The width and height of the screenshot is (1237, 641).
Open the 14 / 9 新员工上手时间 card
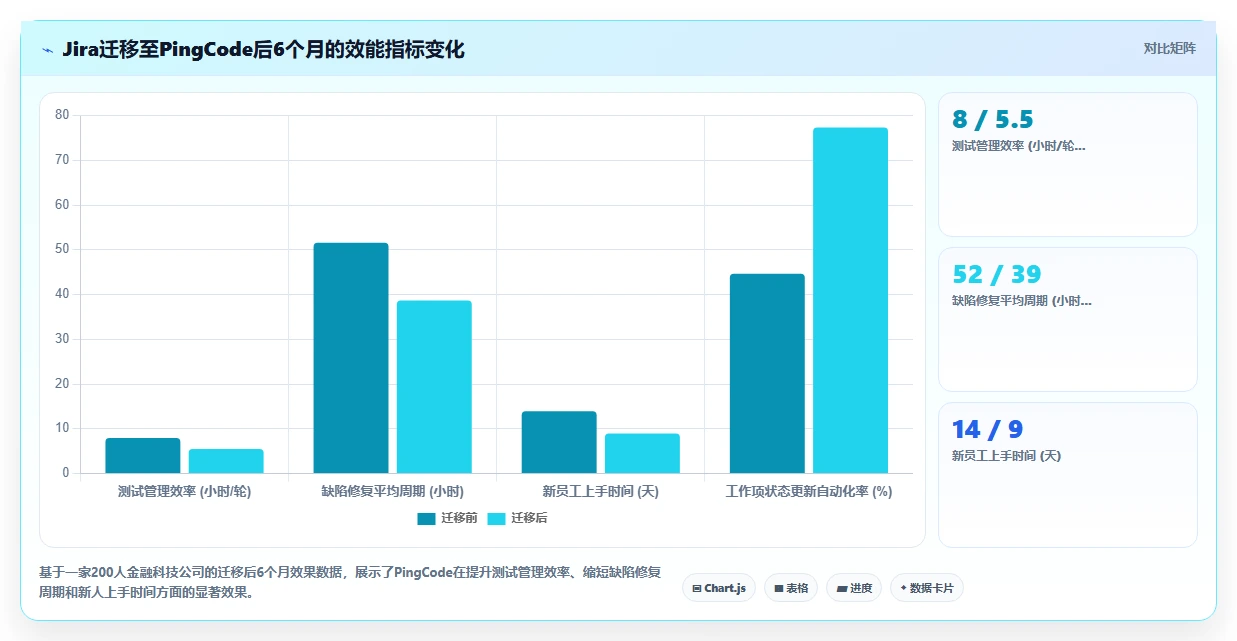[x=1067, y=475]
